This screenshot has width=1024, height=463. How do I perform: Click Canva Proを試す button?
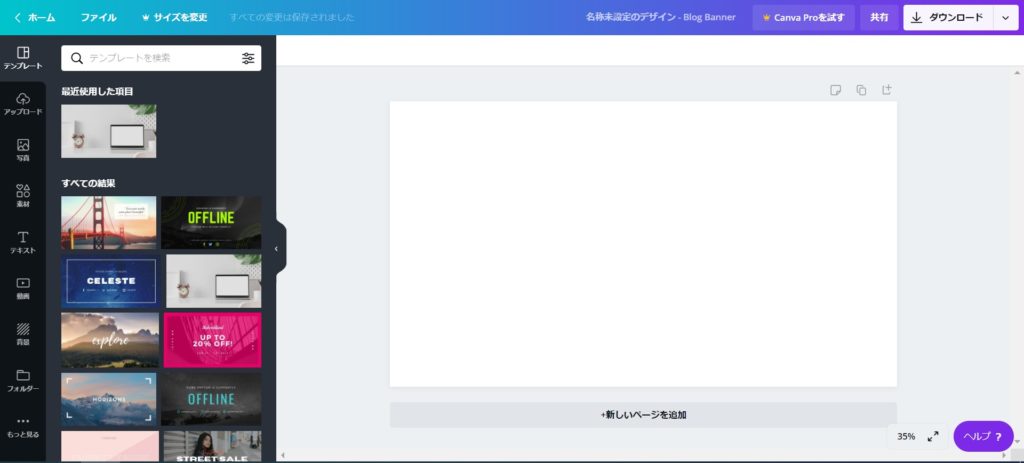[803, 18]
